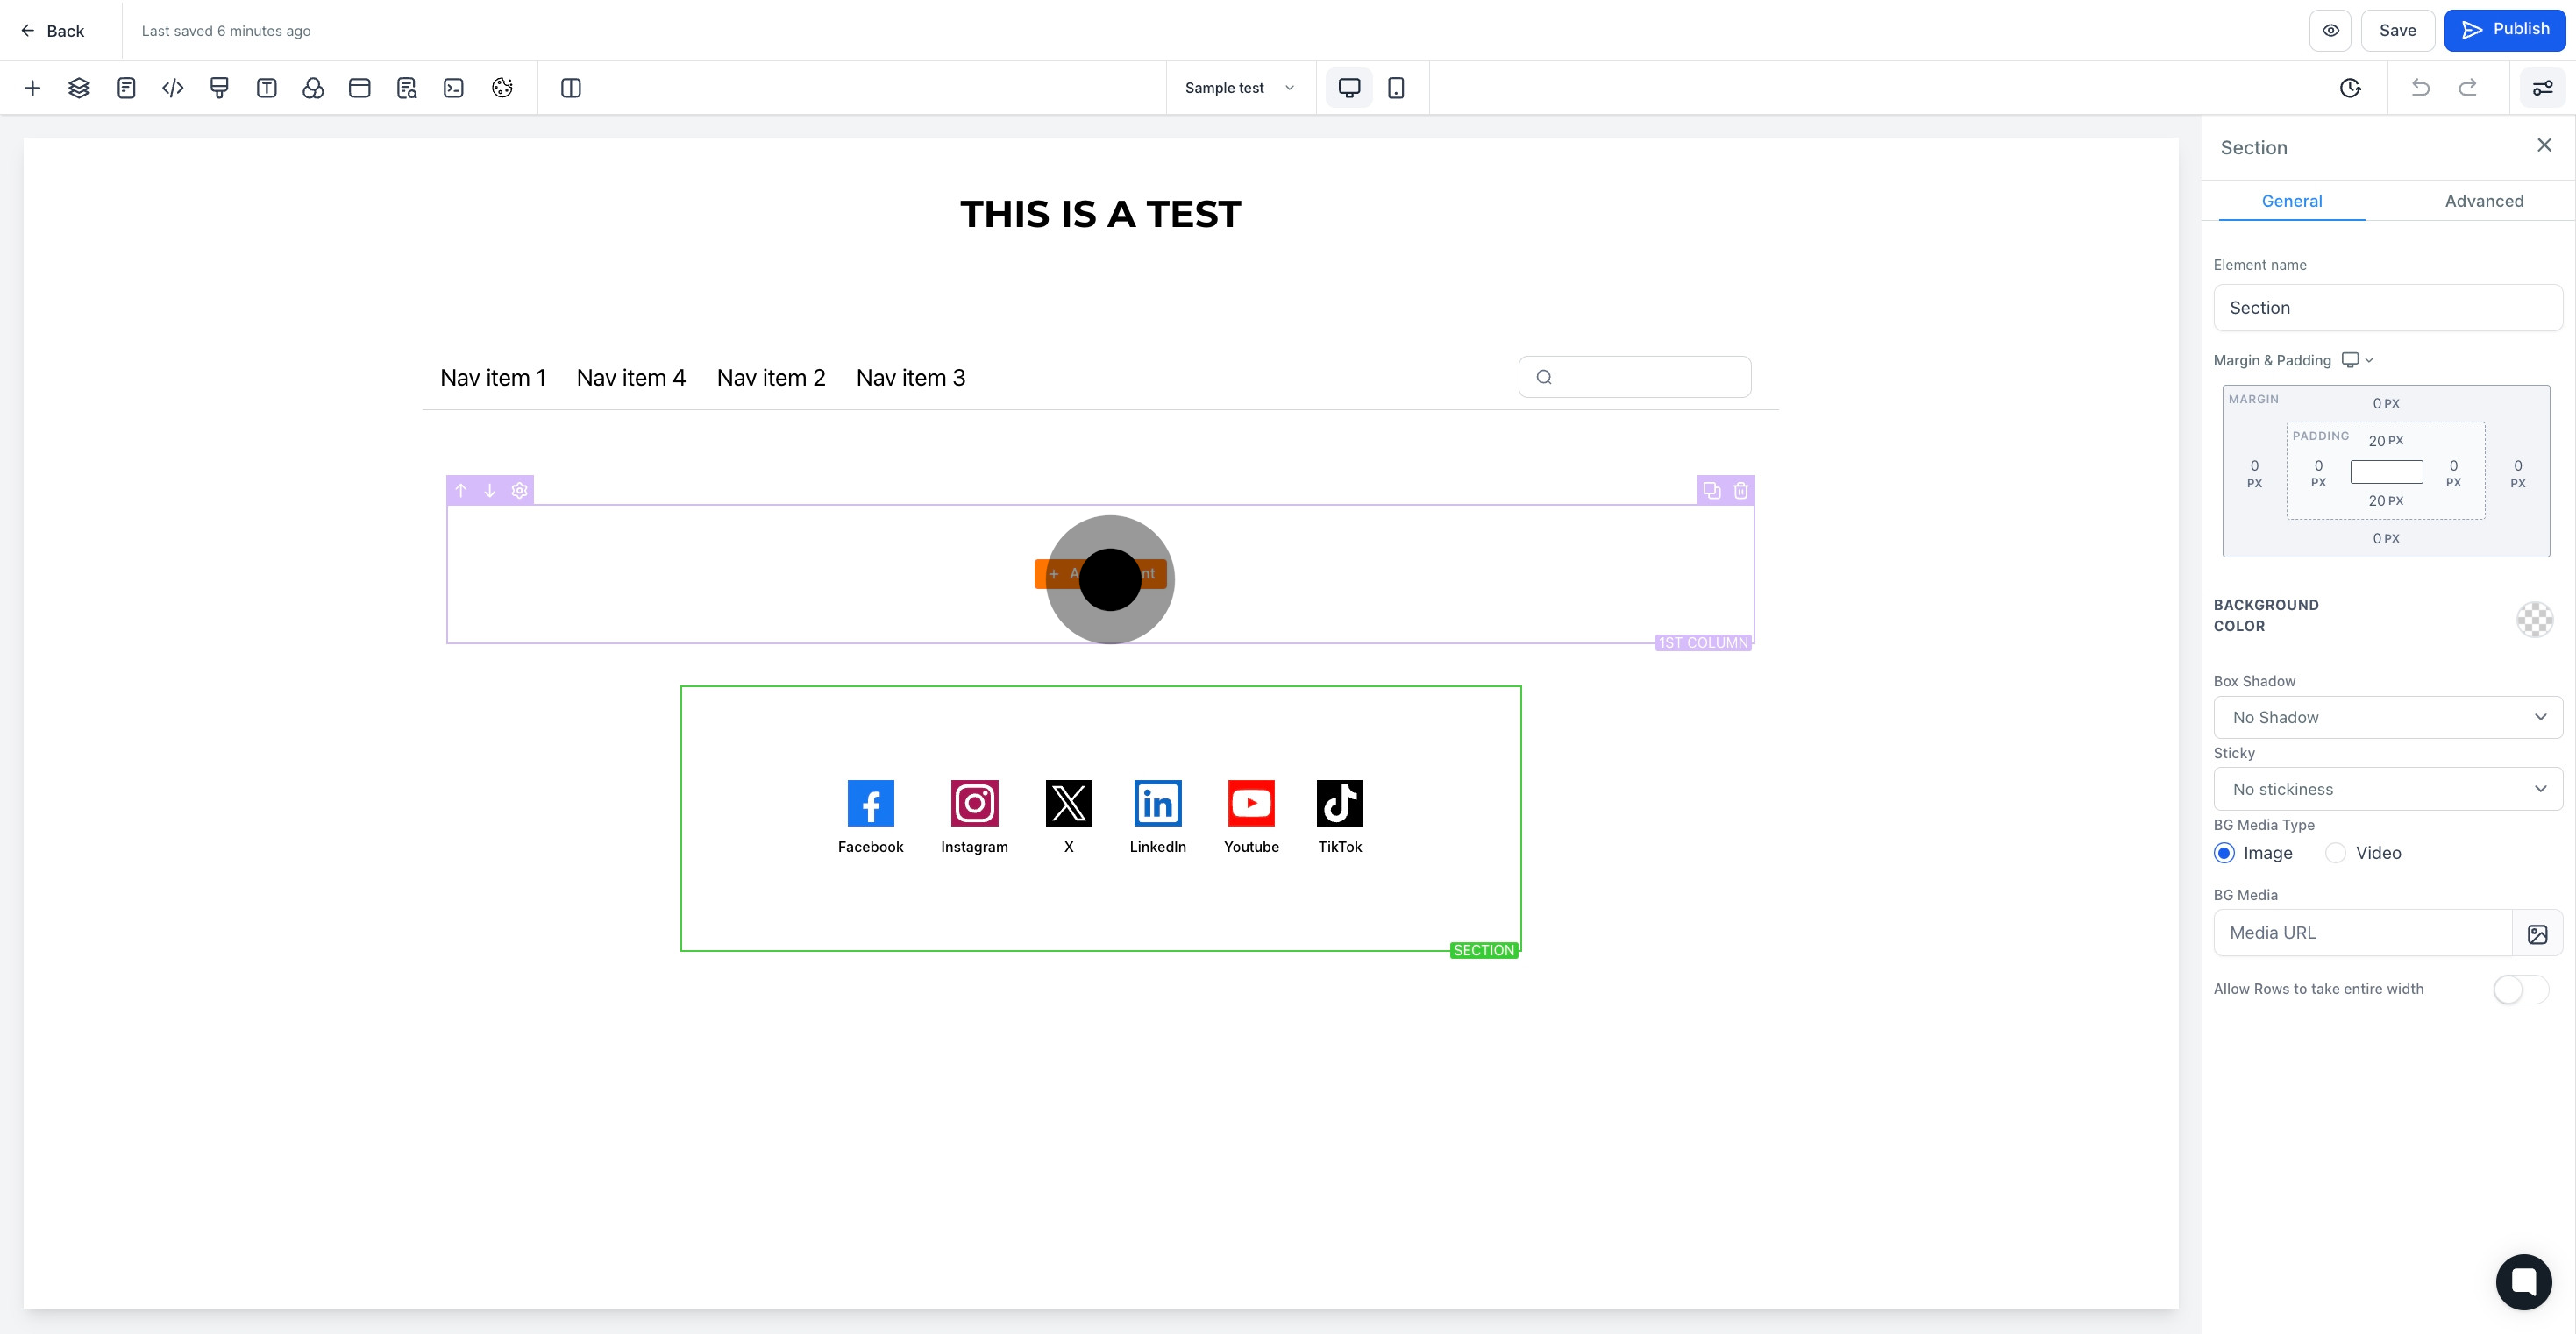Duplicate the selected column
The width and height of the screenshot is (2576, 1334).
pyautogui.click(x=1712, y=490)
